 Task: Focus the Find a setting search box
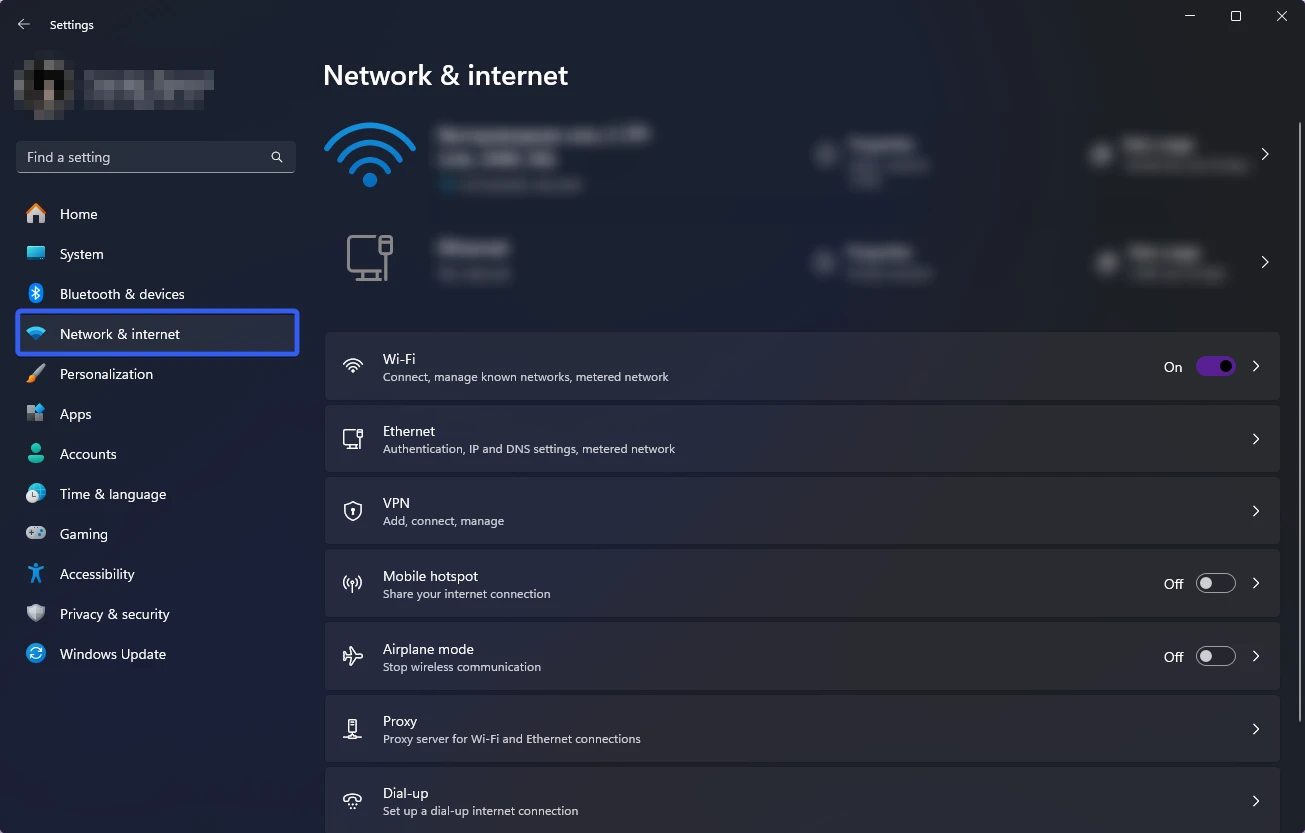(x=145, y=157)
